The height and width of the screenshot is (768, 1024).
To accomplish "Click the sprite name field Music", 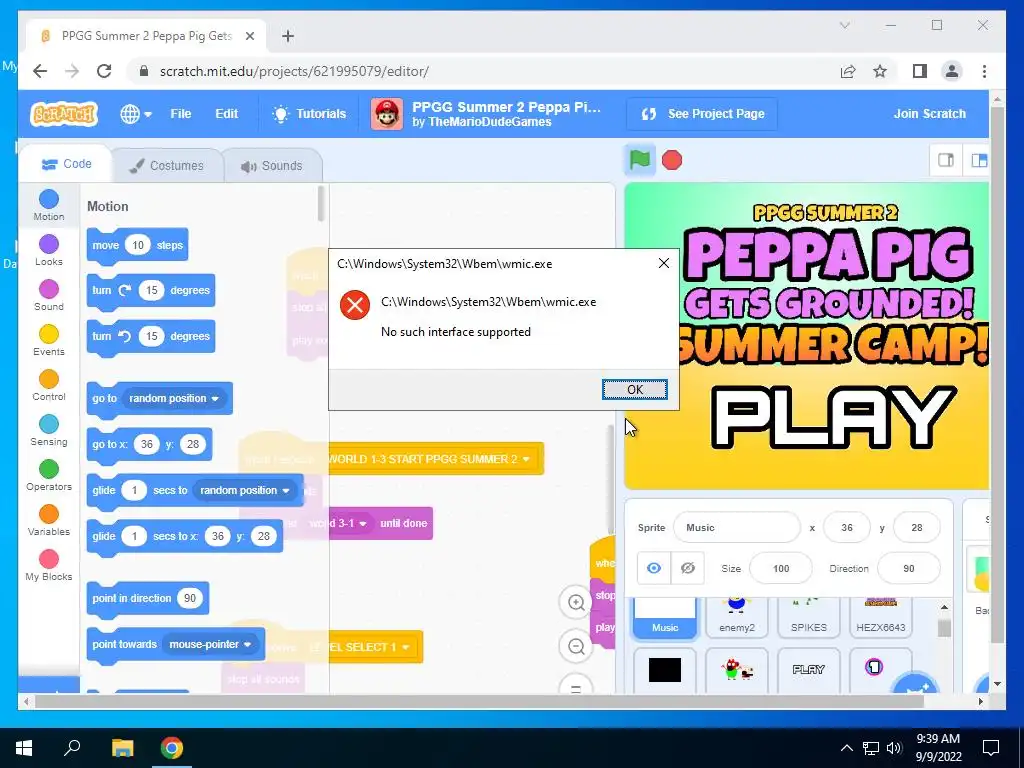I will [737, 528].
